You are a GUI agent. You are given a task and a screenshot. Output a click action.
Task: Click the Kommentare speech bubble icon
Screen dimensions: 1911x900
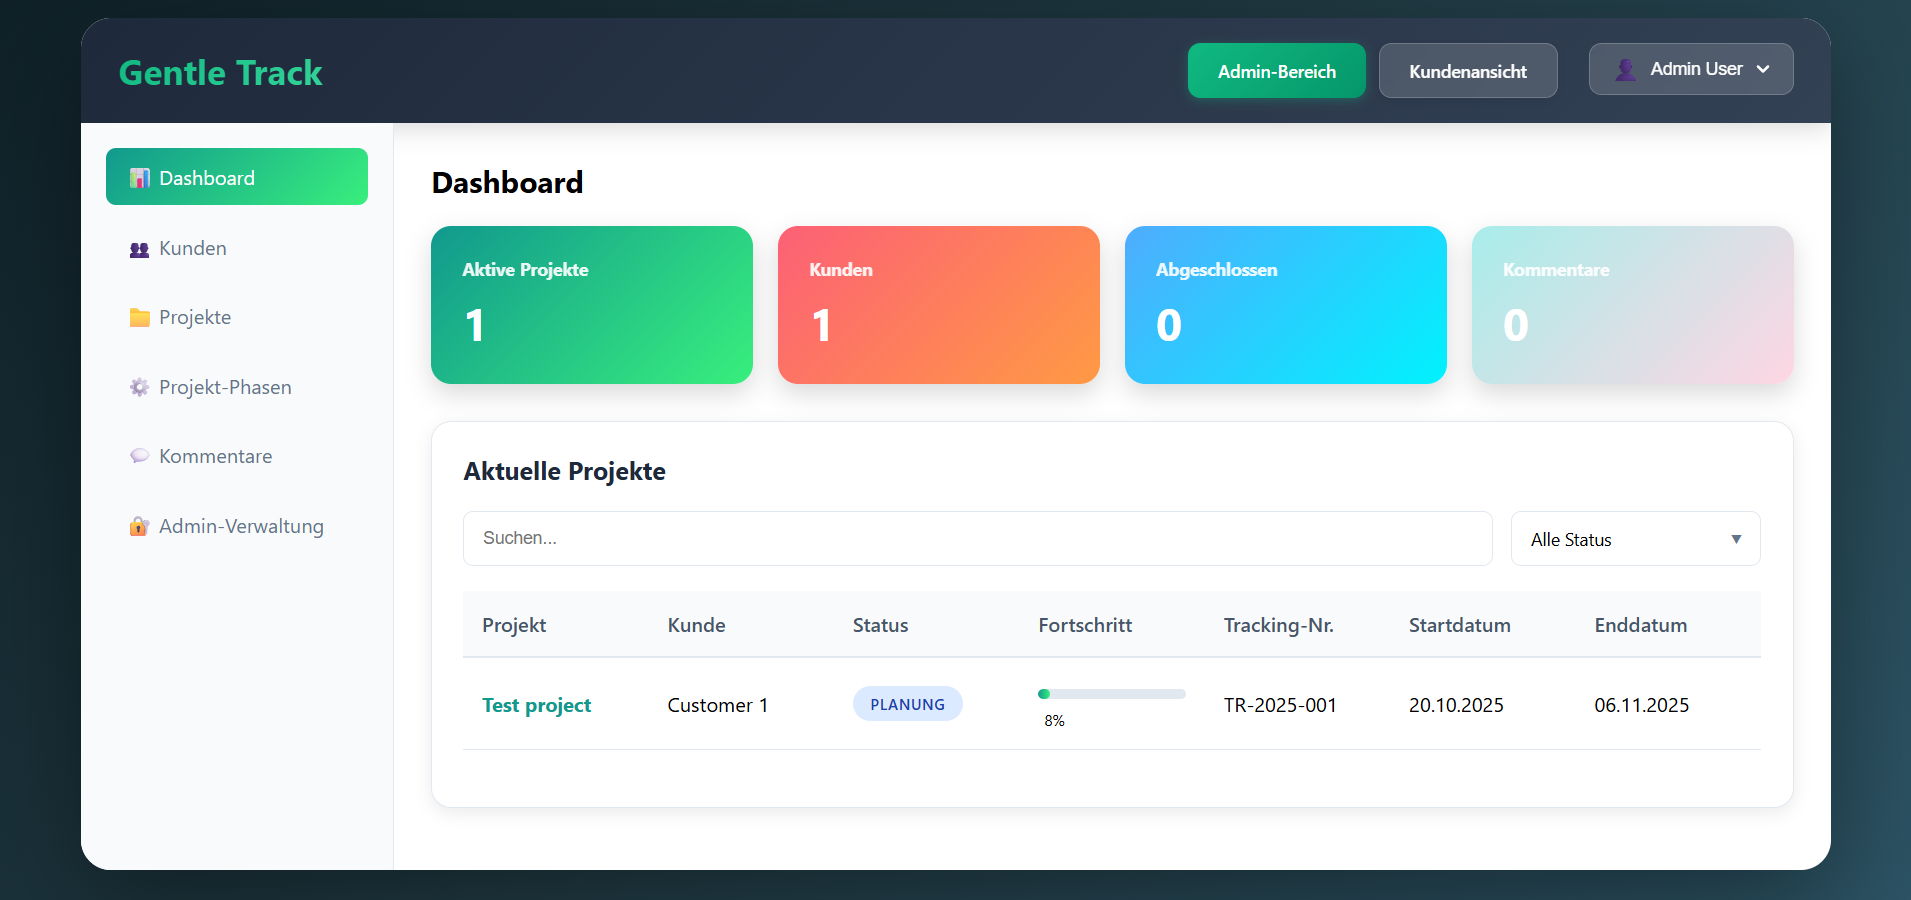[139, 456]
